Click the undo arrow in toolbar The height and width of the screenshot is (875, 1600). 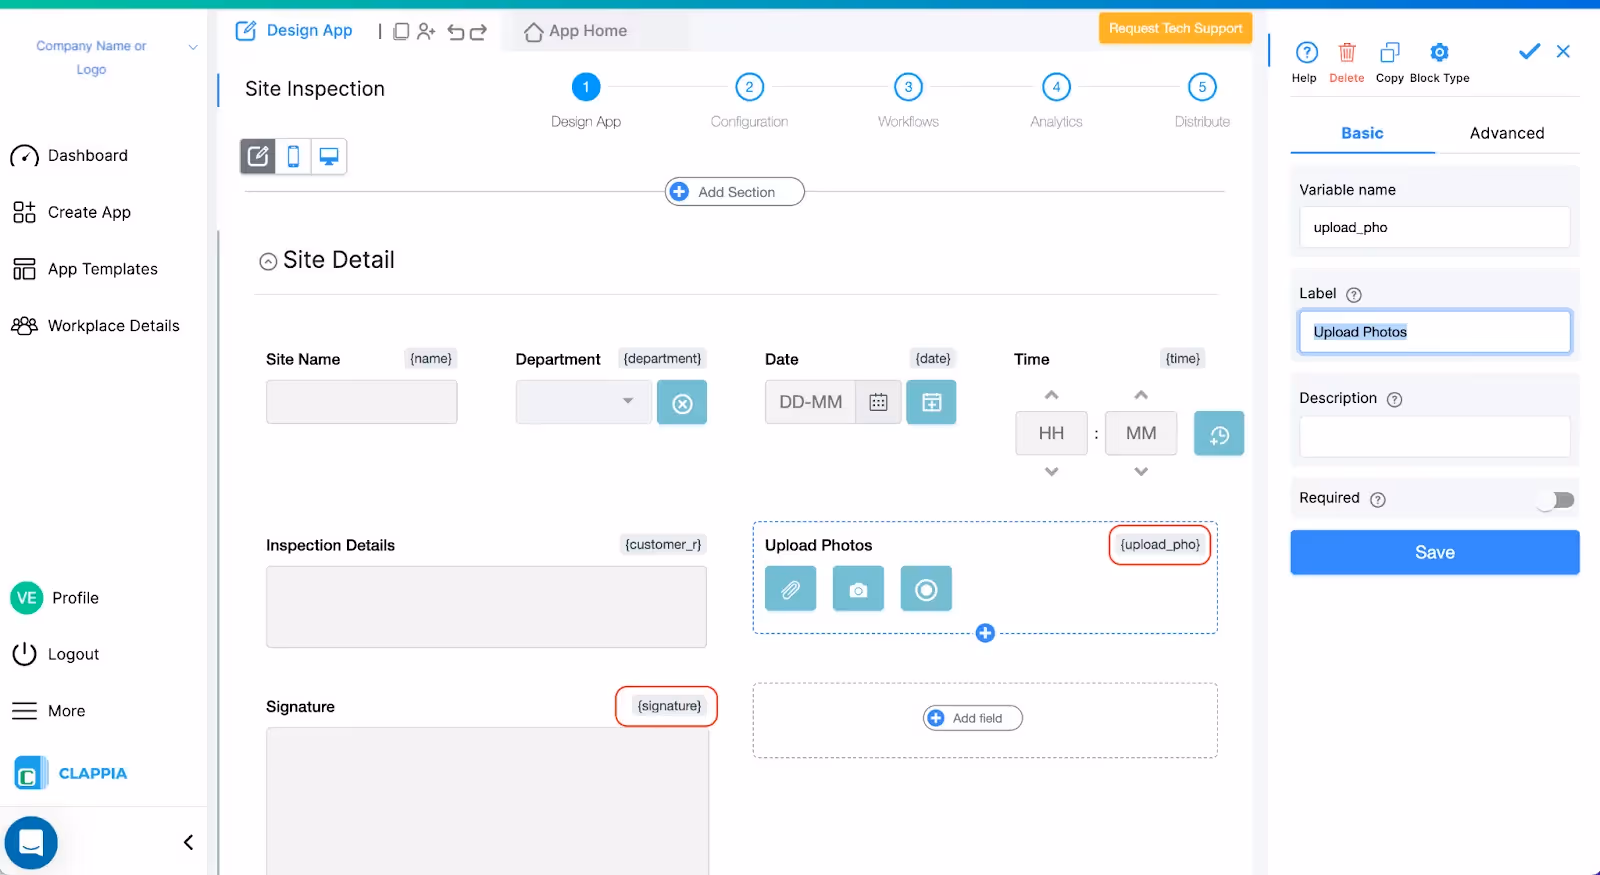(x=456, y=32)
